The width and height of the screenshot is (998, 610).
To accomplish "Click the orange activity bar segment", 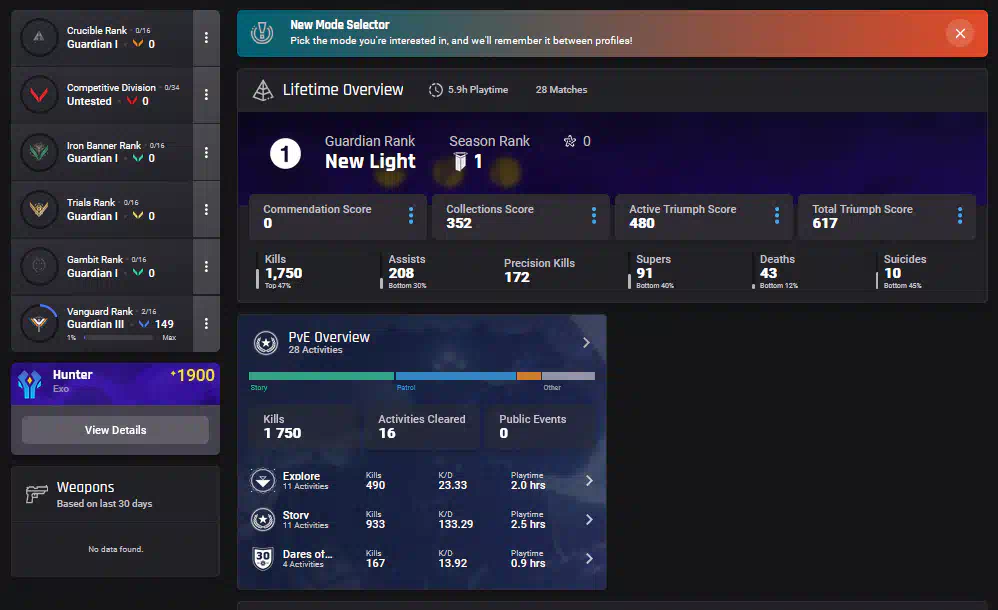I will pos(529,376).
